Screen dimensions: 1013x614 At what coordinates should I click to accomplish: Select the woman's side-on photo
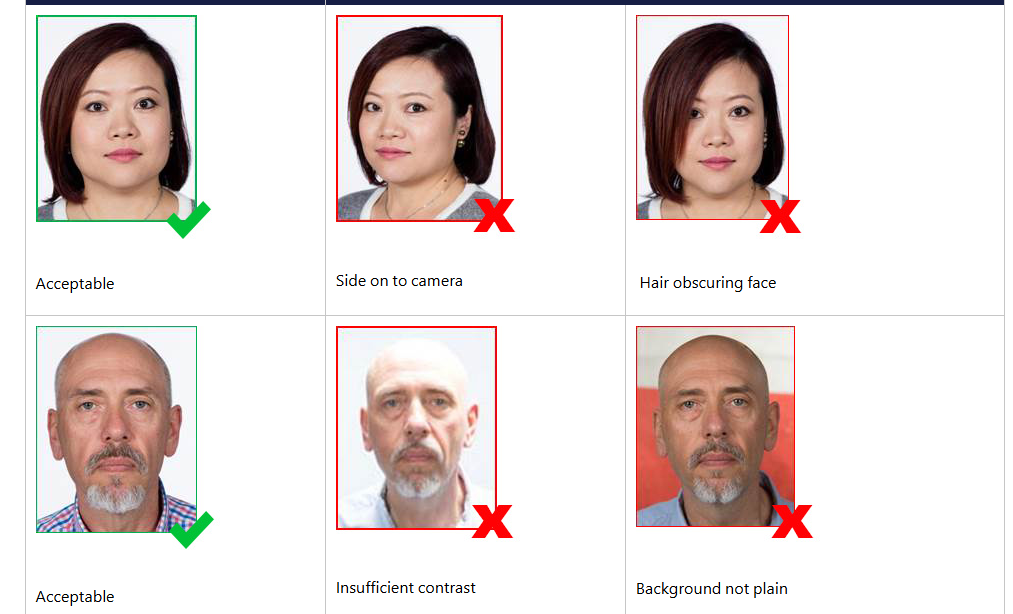(x=419, y=118)
